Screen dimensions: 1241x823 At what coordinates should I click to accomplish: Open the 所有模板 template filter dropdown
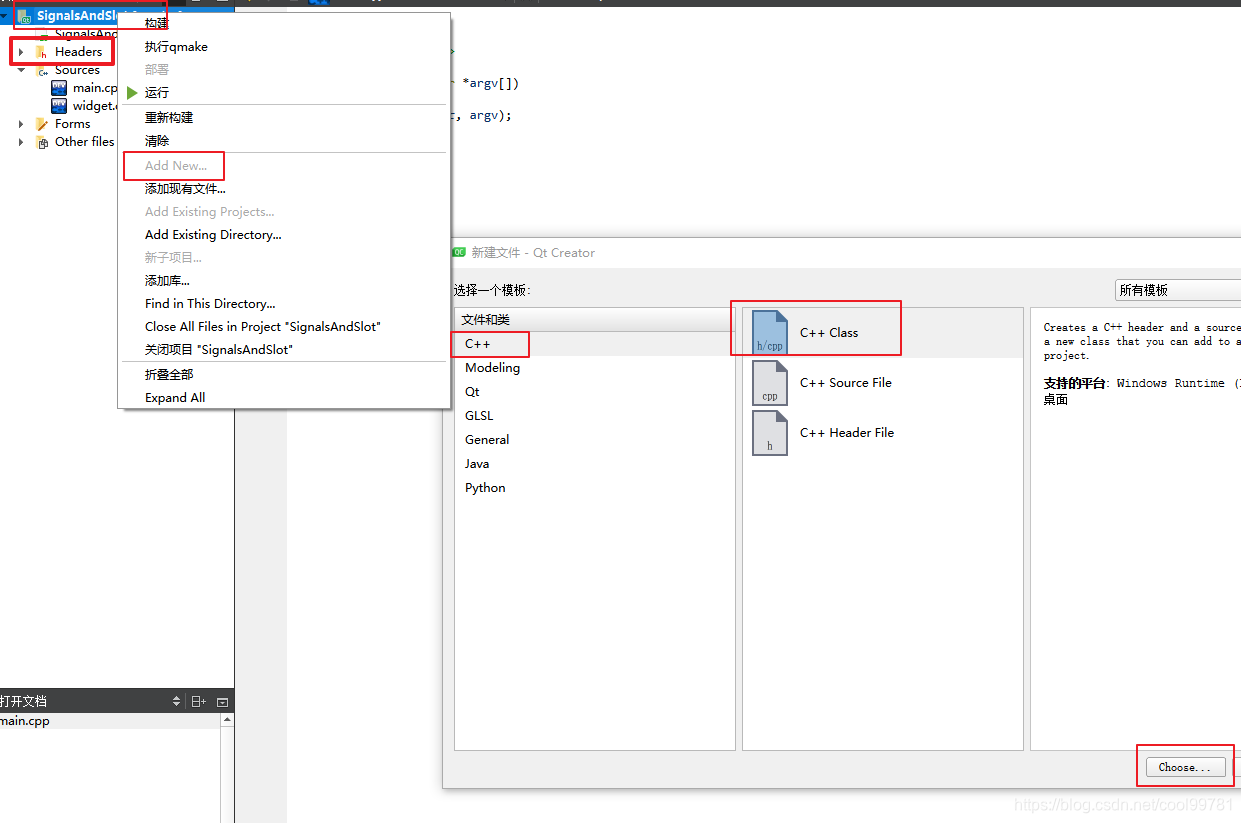pos(1178,290)
